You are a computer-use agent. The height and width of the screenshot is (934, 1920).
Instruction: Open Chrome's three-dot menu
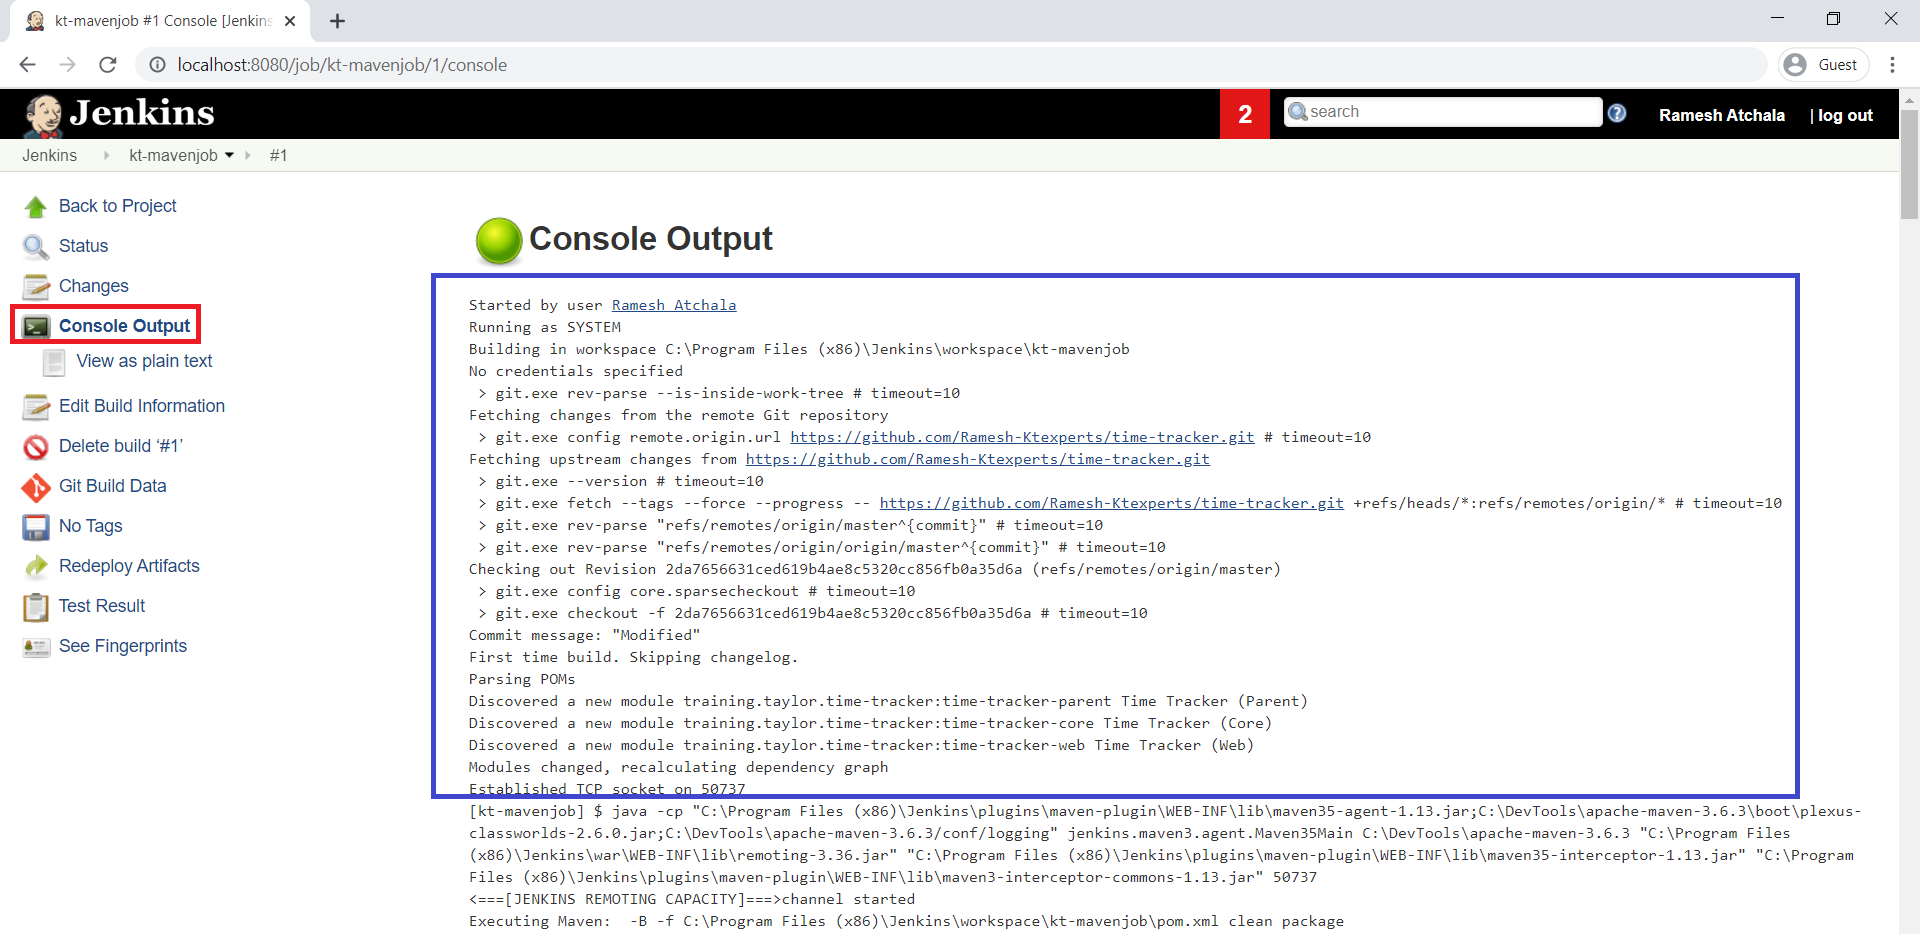(1892, 65)
